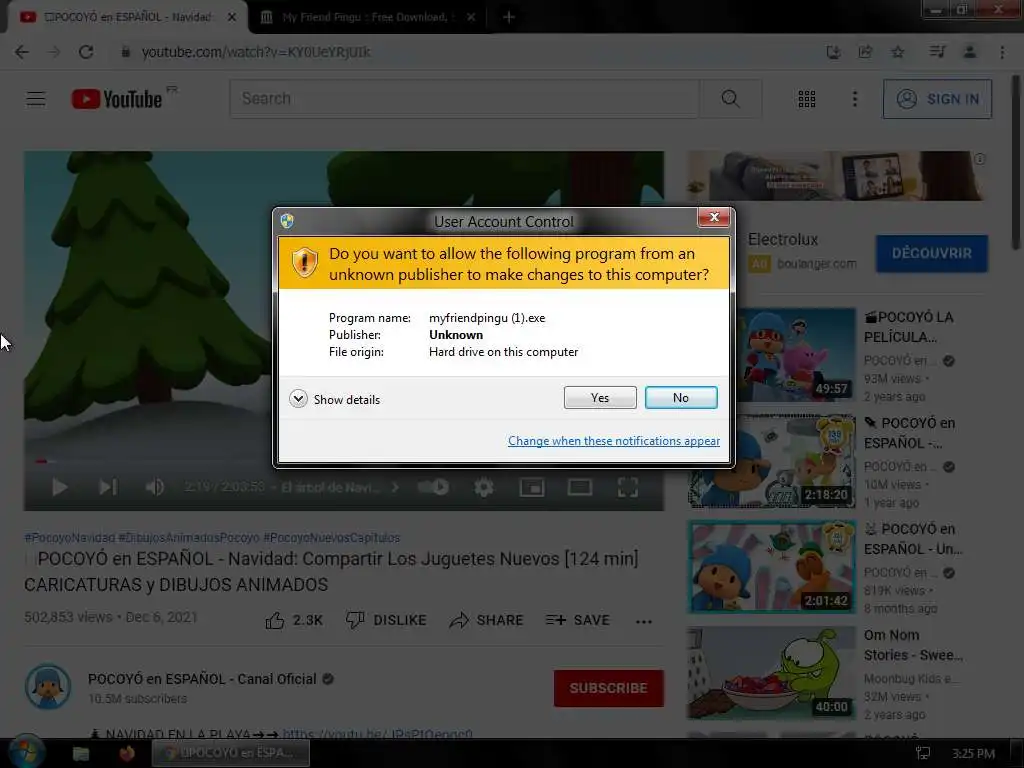
Task: Open YouTube apps grid icon
Action: point(807,99)
